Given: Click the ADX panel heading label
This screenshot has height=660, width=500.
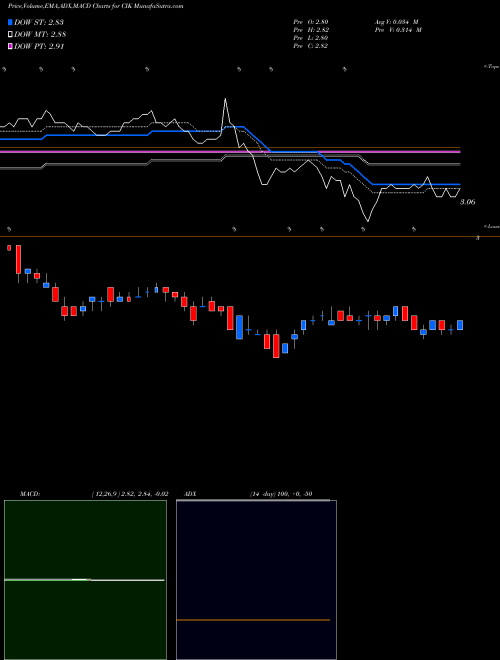Looking at the screenshot, I should point(190,494).
